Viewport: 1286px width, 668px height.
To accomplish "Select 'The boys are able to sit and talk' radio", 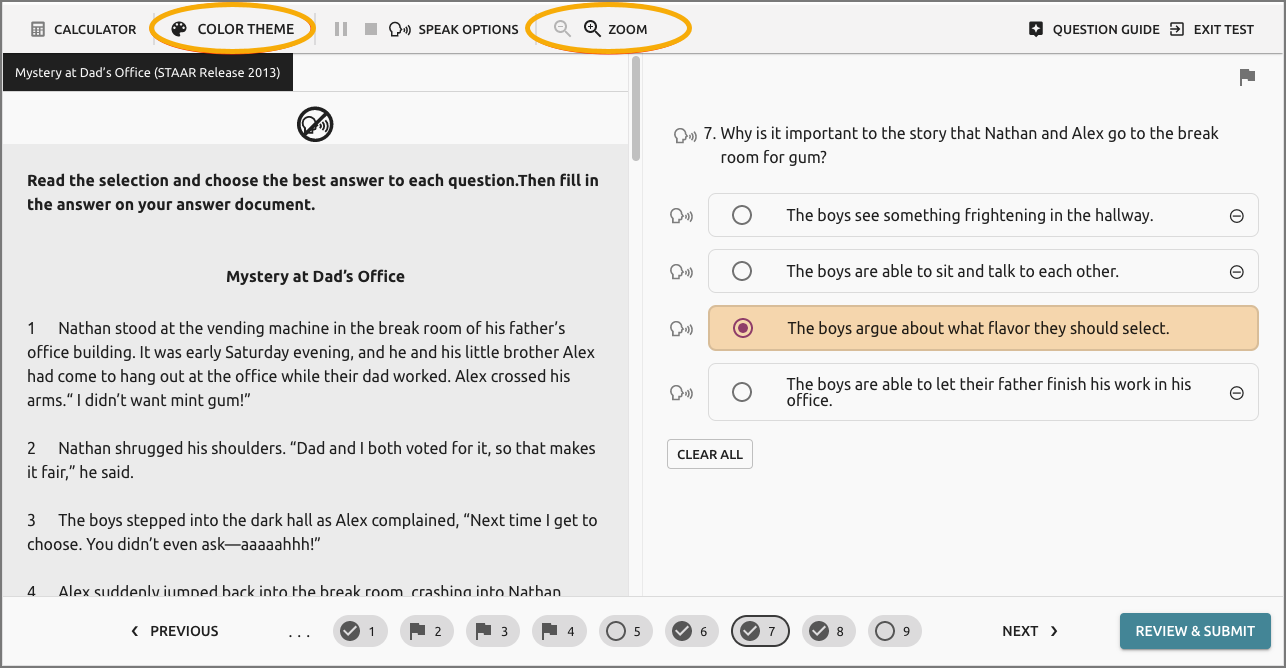I will pos(742,271).
